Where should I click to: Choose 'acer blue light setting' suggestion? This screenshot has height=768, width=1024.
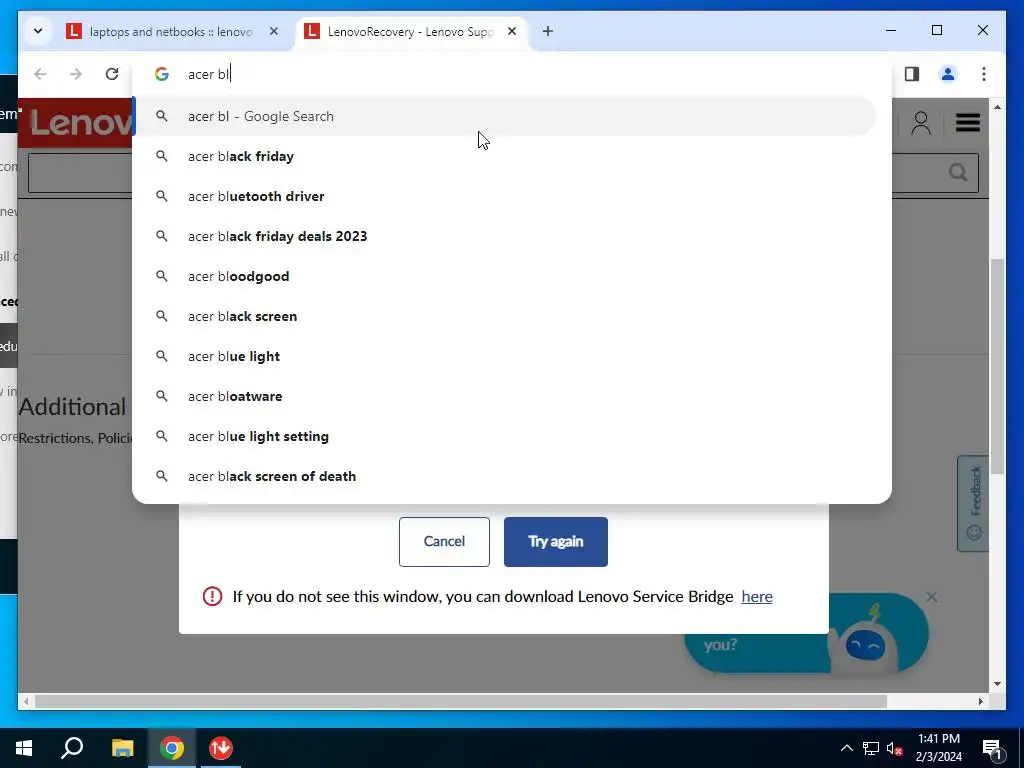[504, 436]
